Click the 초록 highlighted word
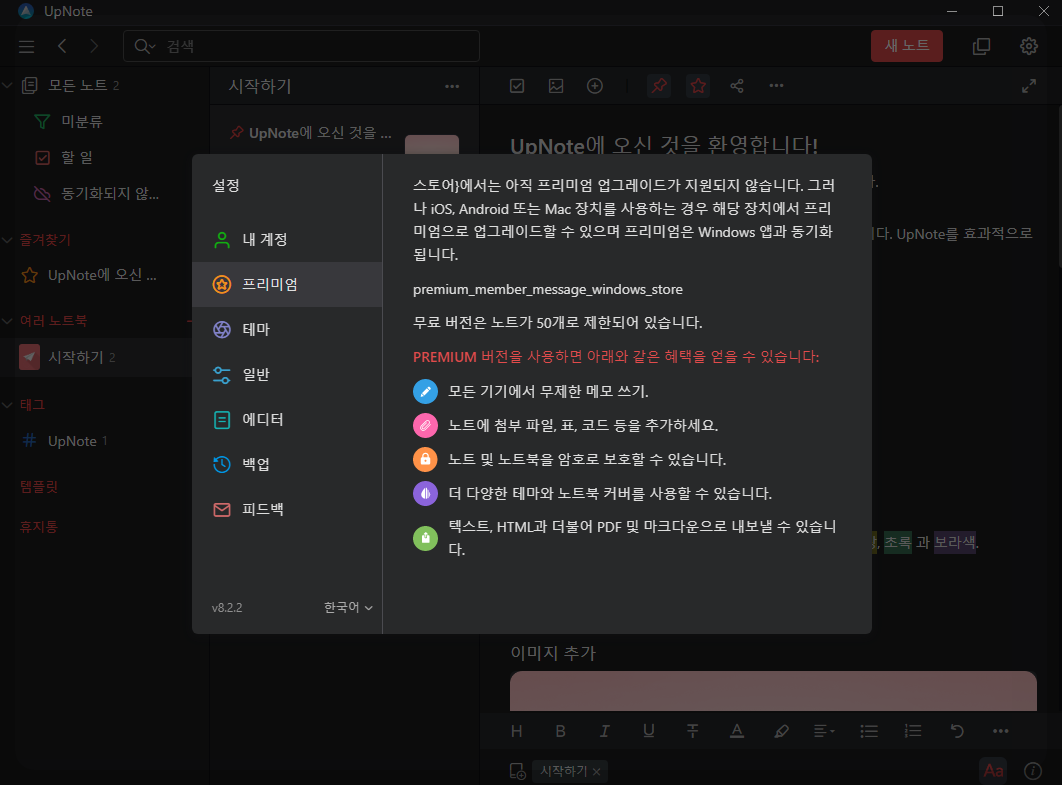This screenshot has height=785, width=1062. (897, 543)
